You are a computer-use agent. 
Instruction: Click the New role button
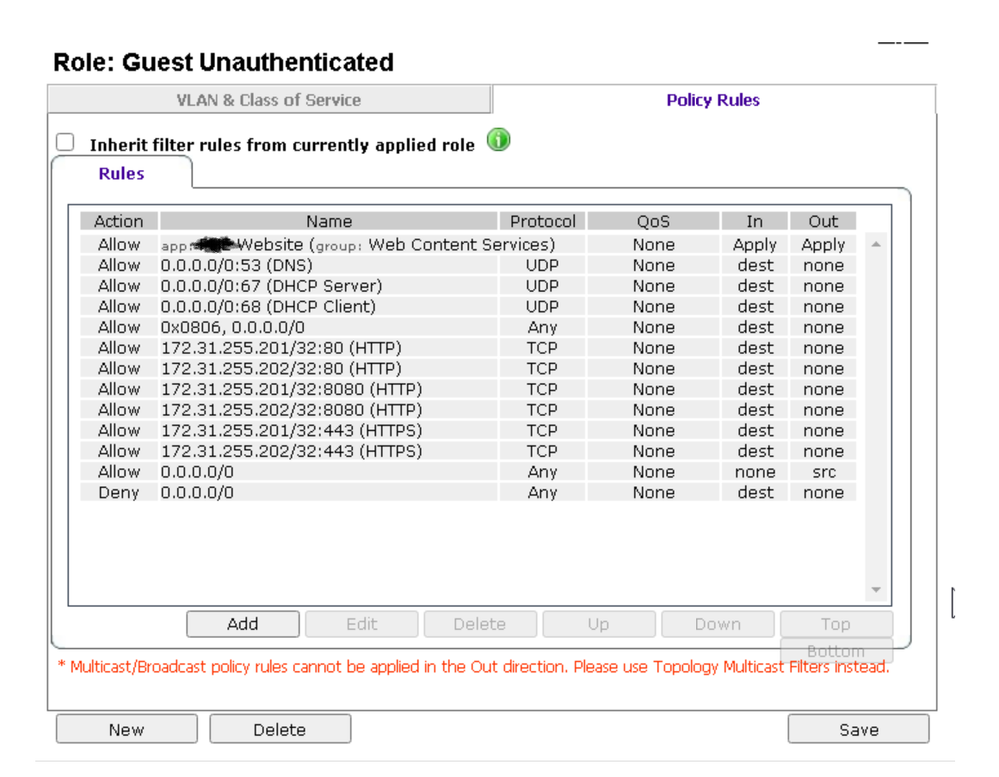point(126,729)
